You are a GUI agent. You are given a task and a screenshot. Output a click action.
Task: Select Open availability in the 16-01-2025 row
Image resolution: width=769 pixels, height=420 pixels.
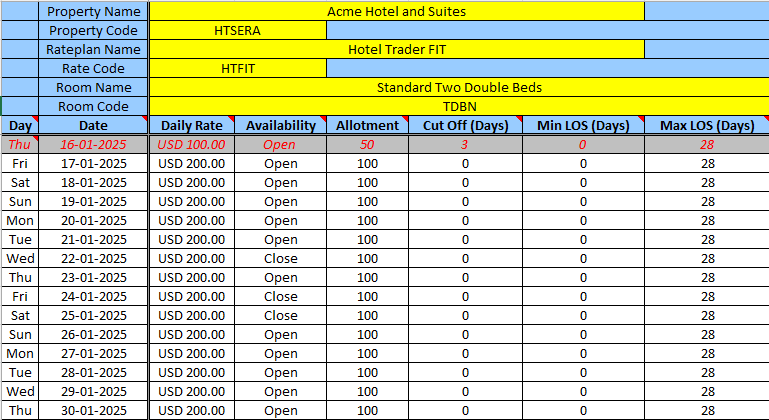coord(281,144)
